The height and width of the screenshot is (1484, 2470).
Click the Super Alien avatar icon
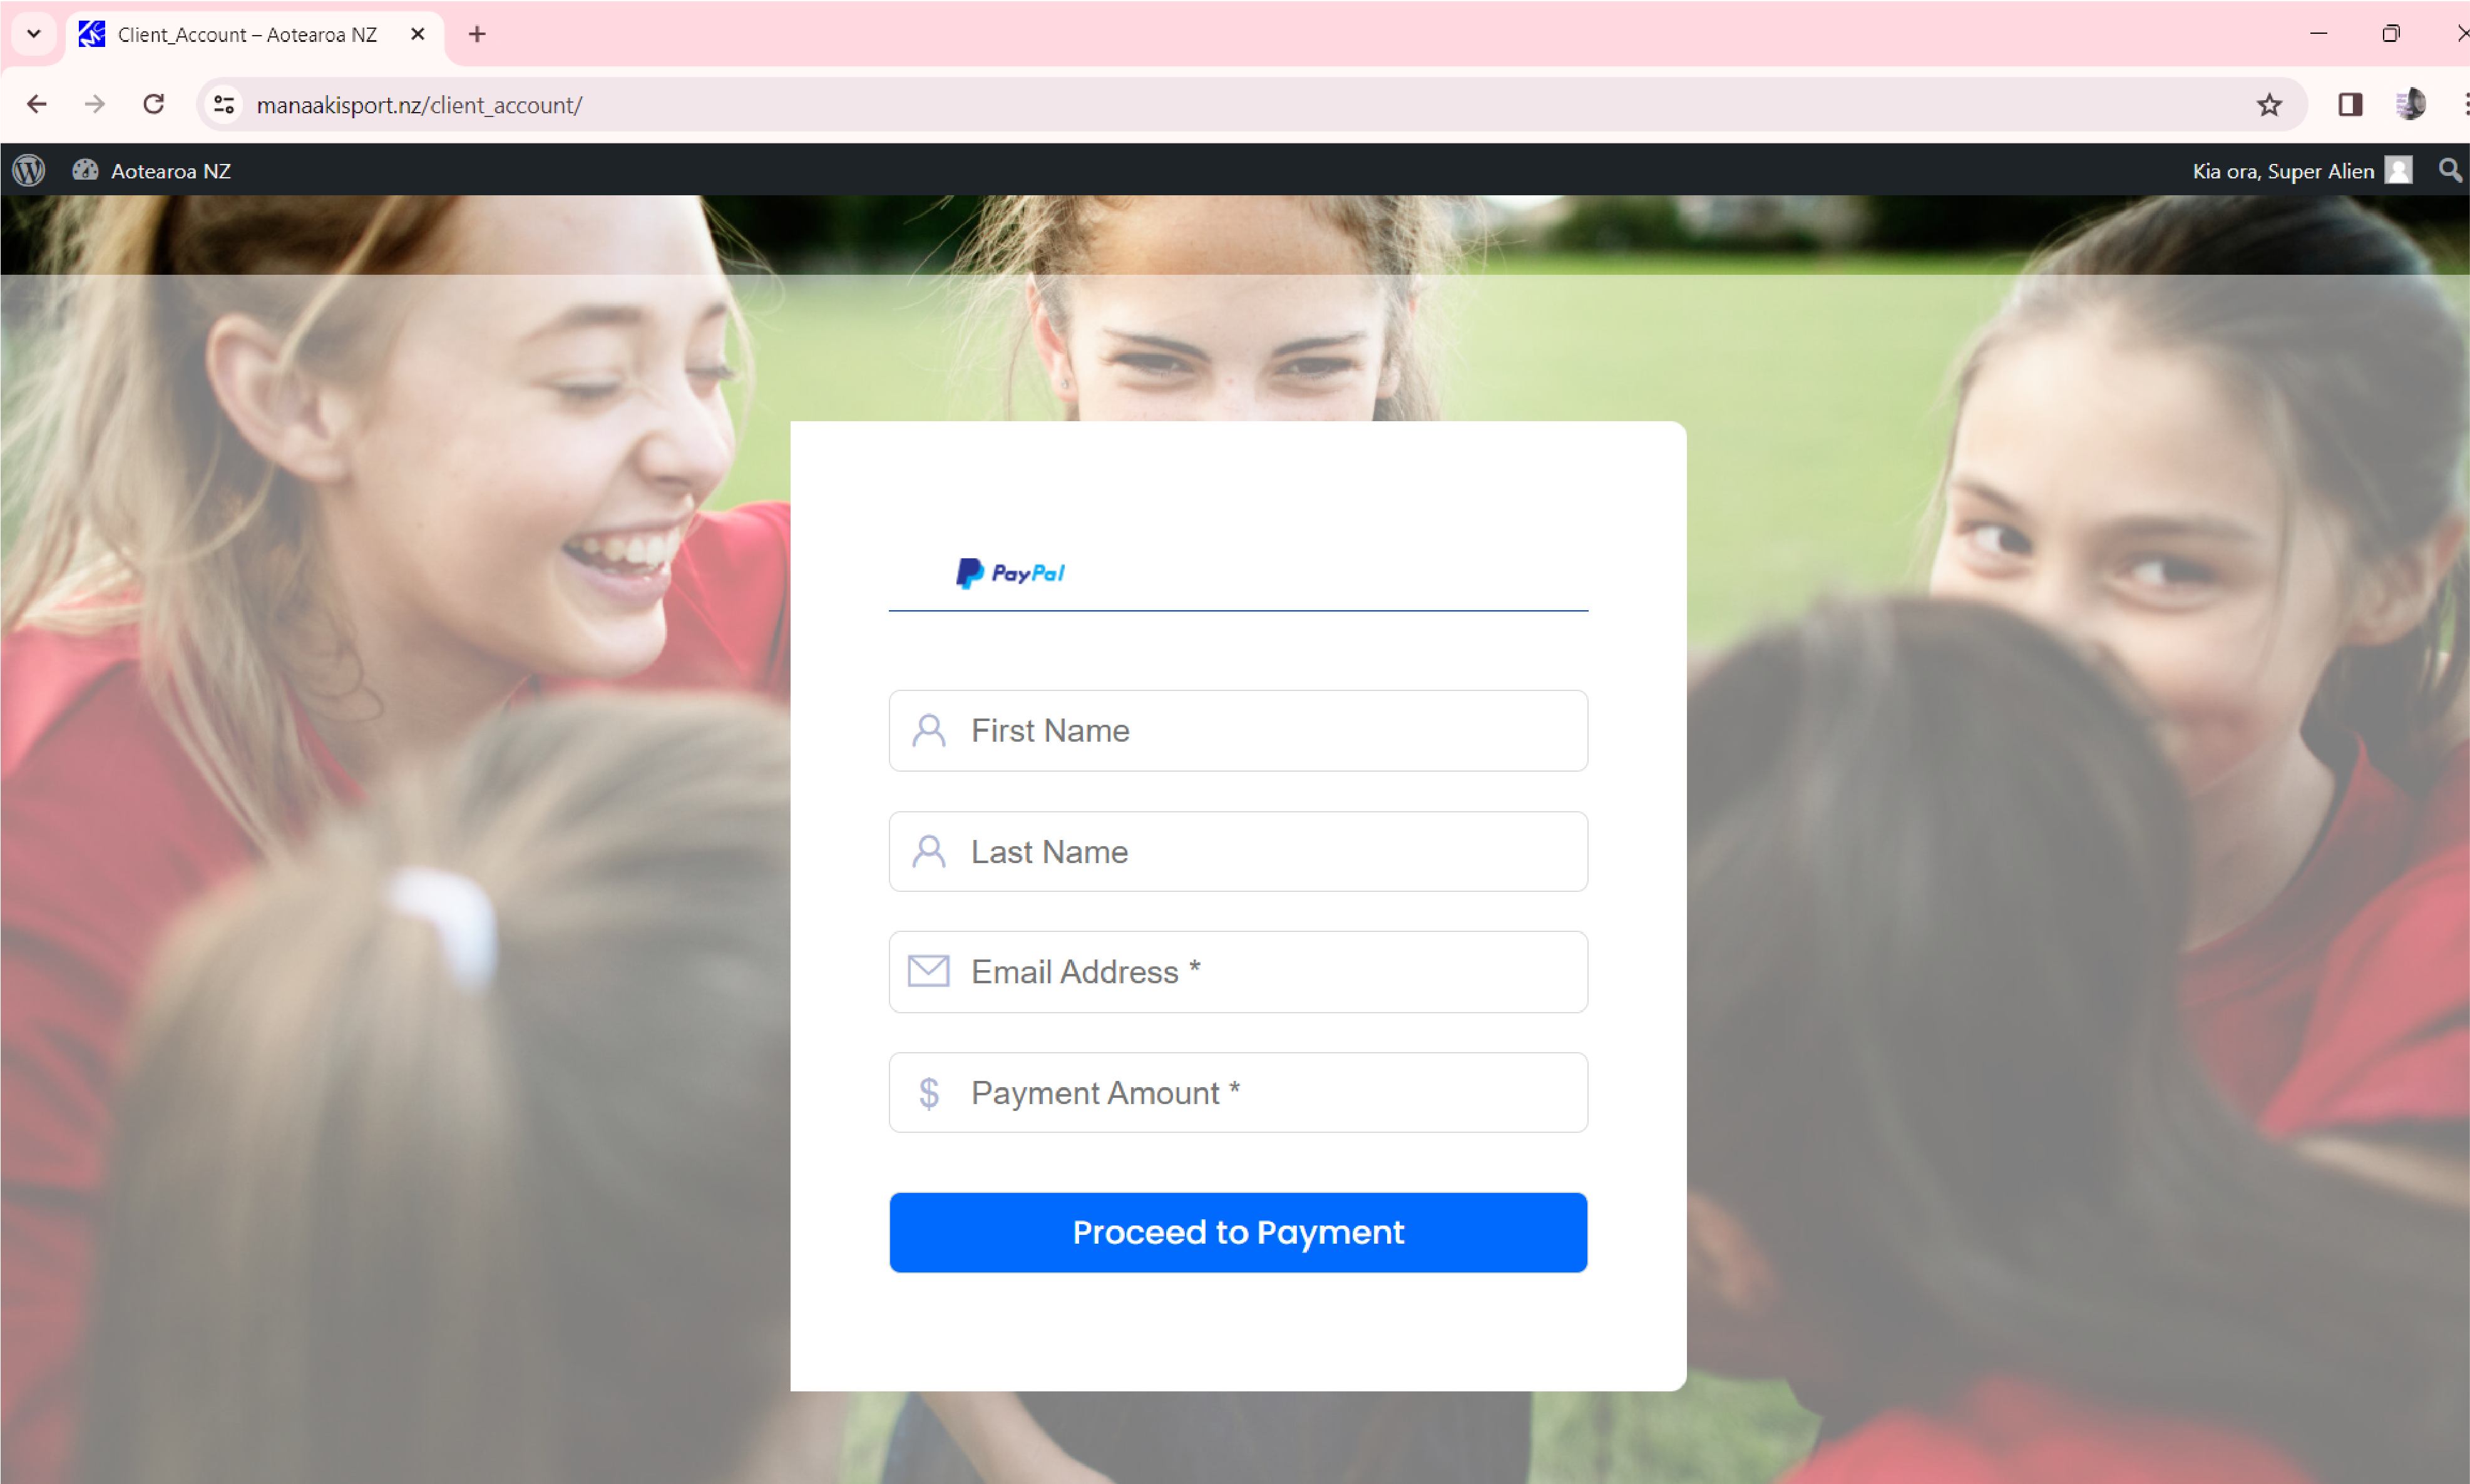pos(2398,170)
